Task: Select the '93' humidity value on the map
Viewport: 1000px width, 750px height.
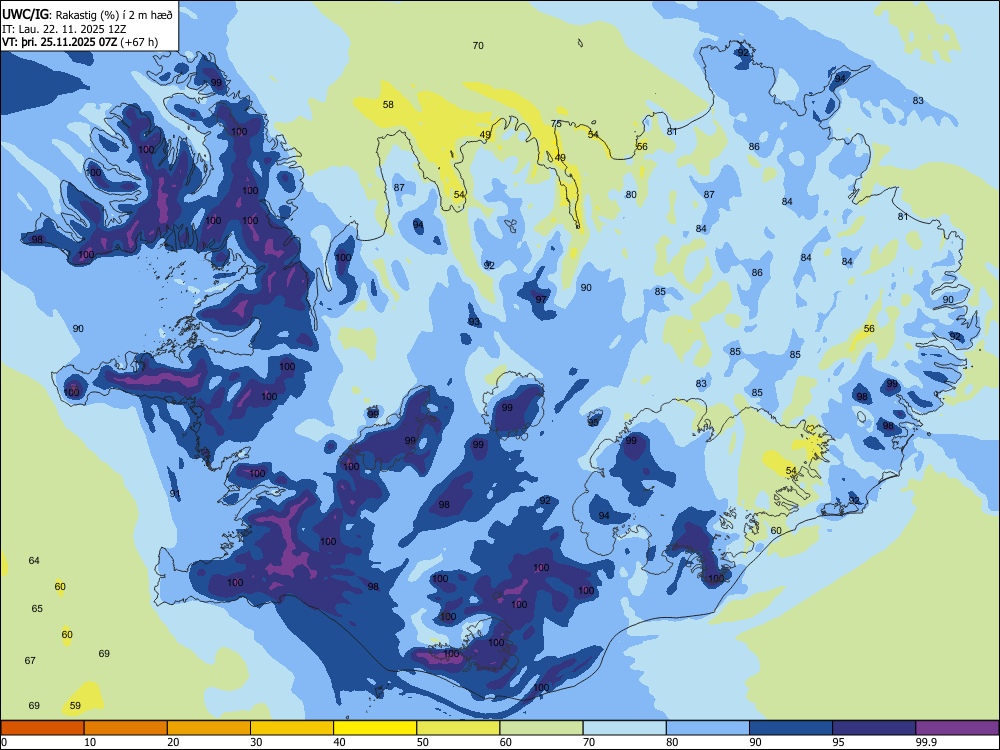Action: coord(474,321)
